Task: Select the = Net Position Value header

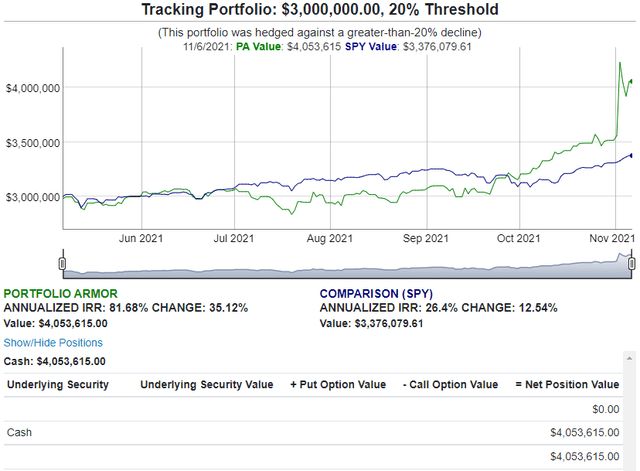Action: [x=567, y=384]
